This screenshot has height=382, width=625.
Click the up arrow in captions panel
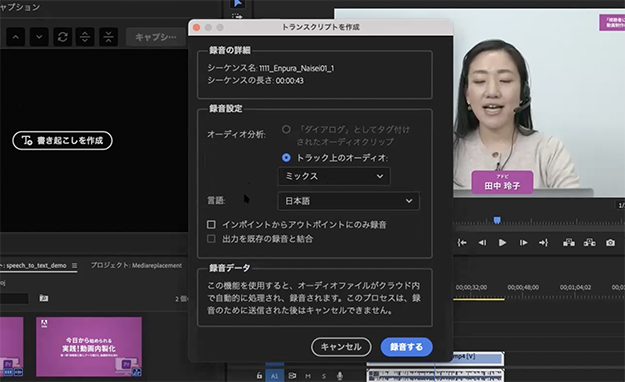point(16,37)
